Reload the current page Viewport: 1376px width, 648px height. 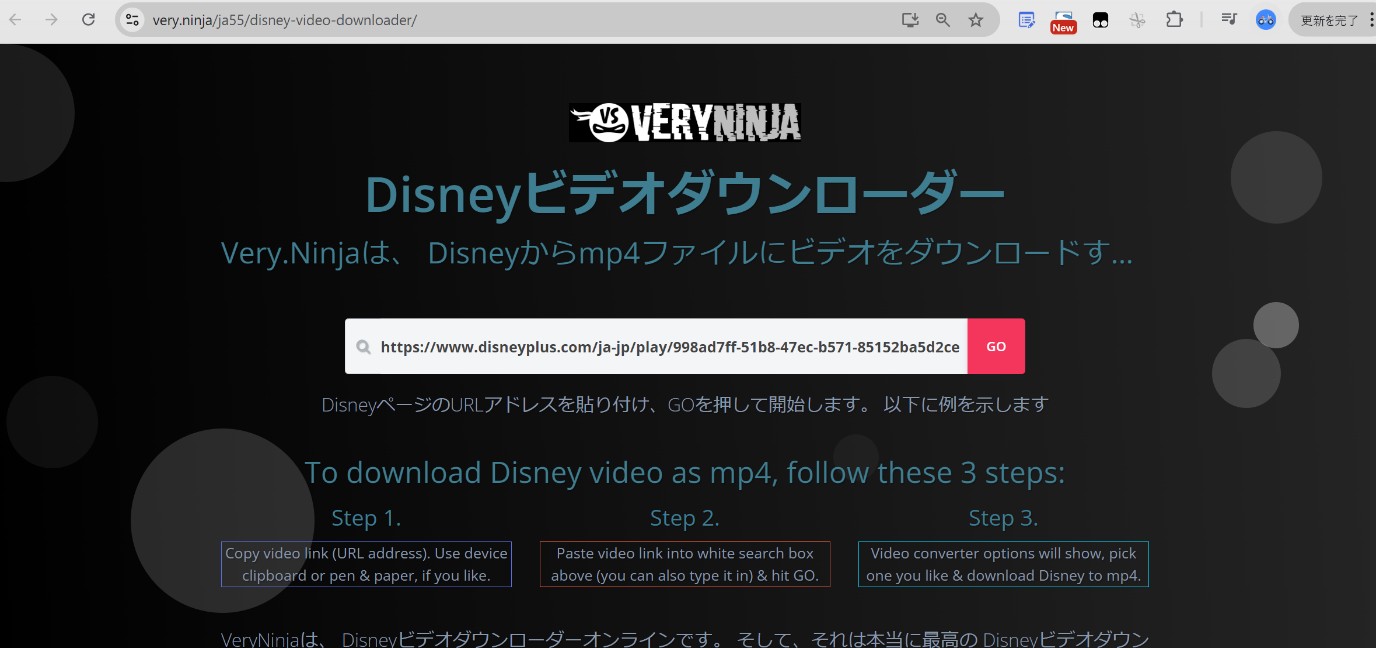pyautogui.click(x=88, y=20)
